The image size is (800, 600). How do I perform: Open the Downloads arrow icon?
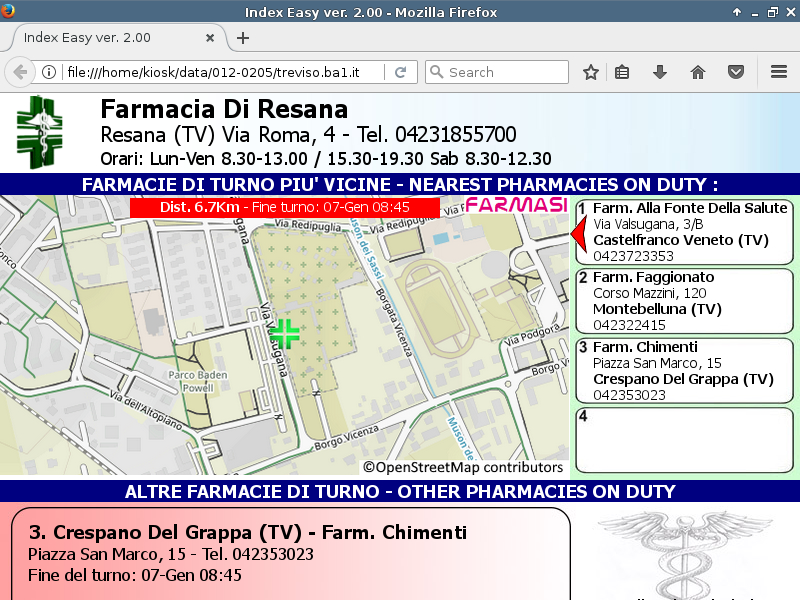click(660, 72)
